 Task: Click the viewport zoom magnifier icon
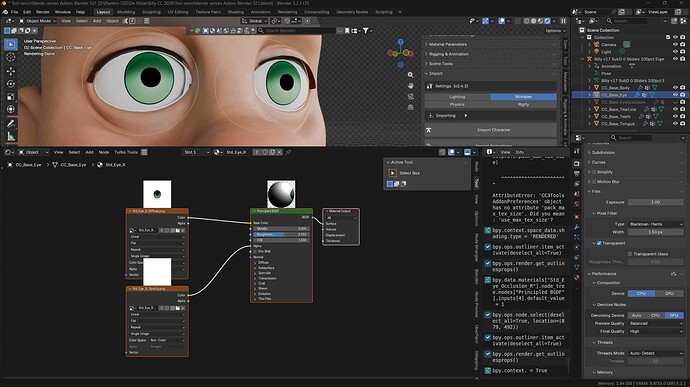[x=411, y=75]
